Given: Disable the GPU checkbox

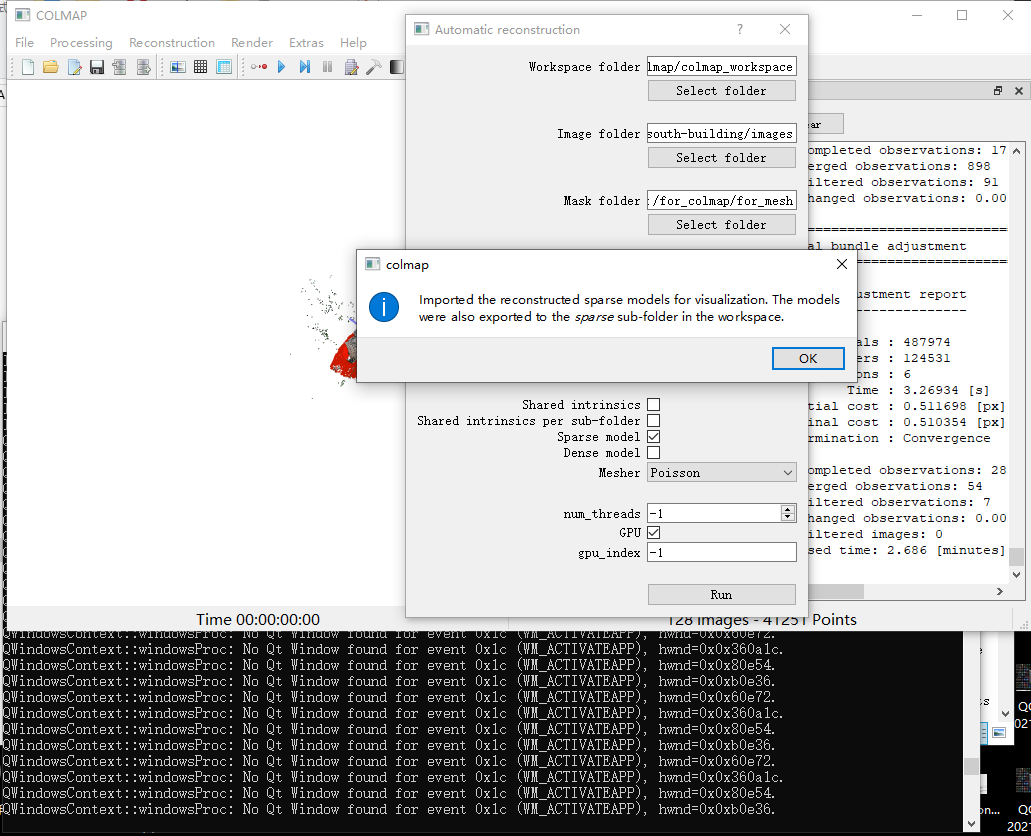Looking at the screenshot, I should pyautogui.click(x=654, y=533).
